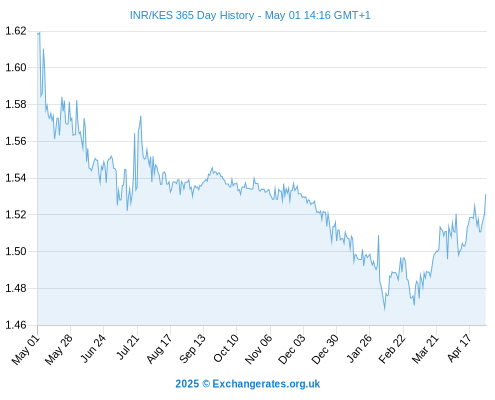Image resolution: width=495 pixels, height=400 pixels.
Task: Select the Mar 21 axis label
Action: click(x=425, y=349)
